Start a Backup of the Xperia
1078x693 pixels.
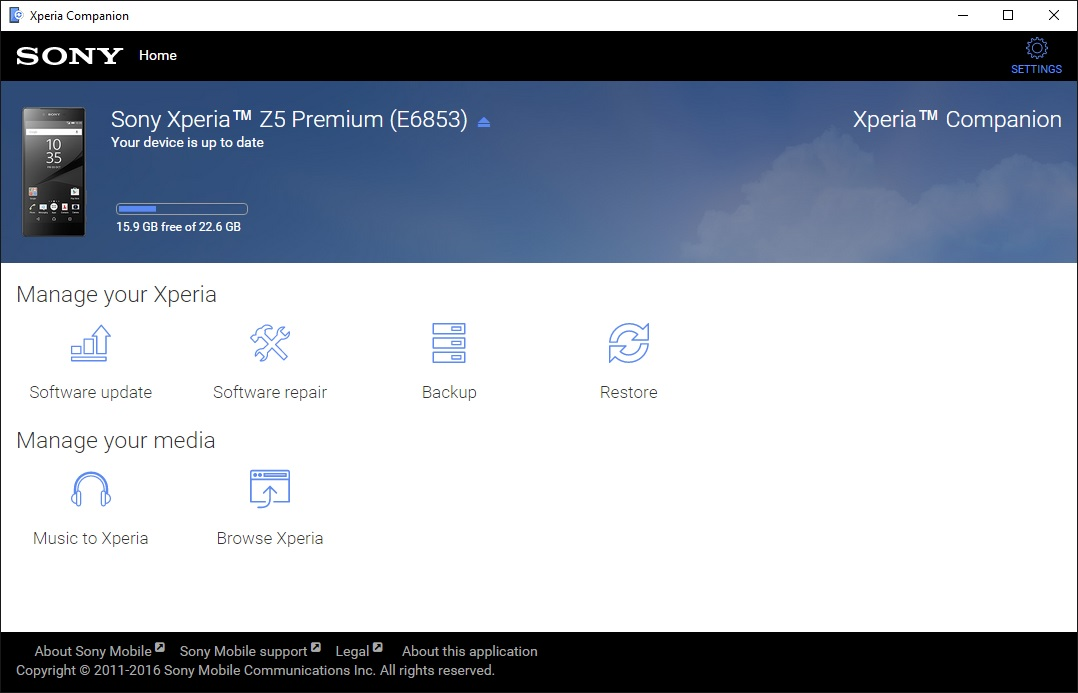[448, 360]
